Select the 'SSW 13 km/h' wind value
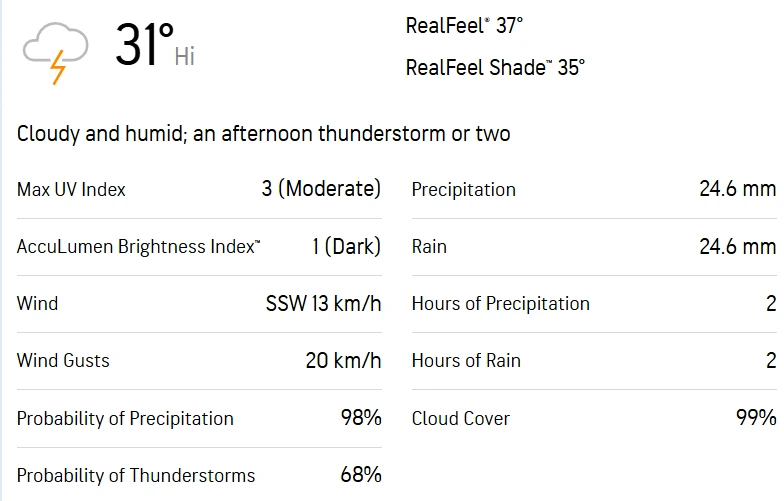 coord(323,303)
